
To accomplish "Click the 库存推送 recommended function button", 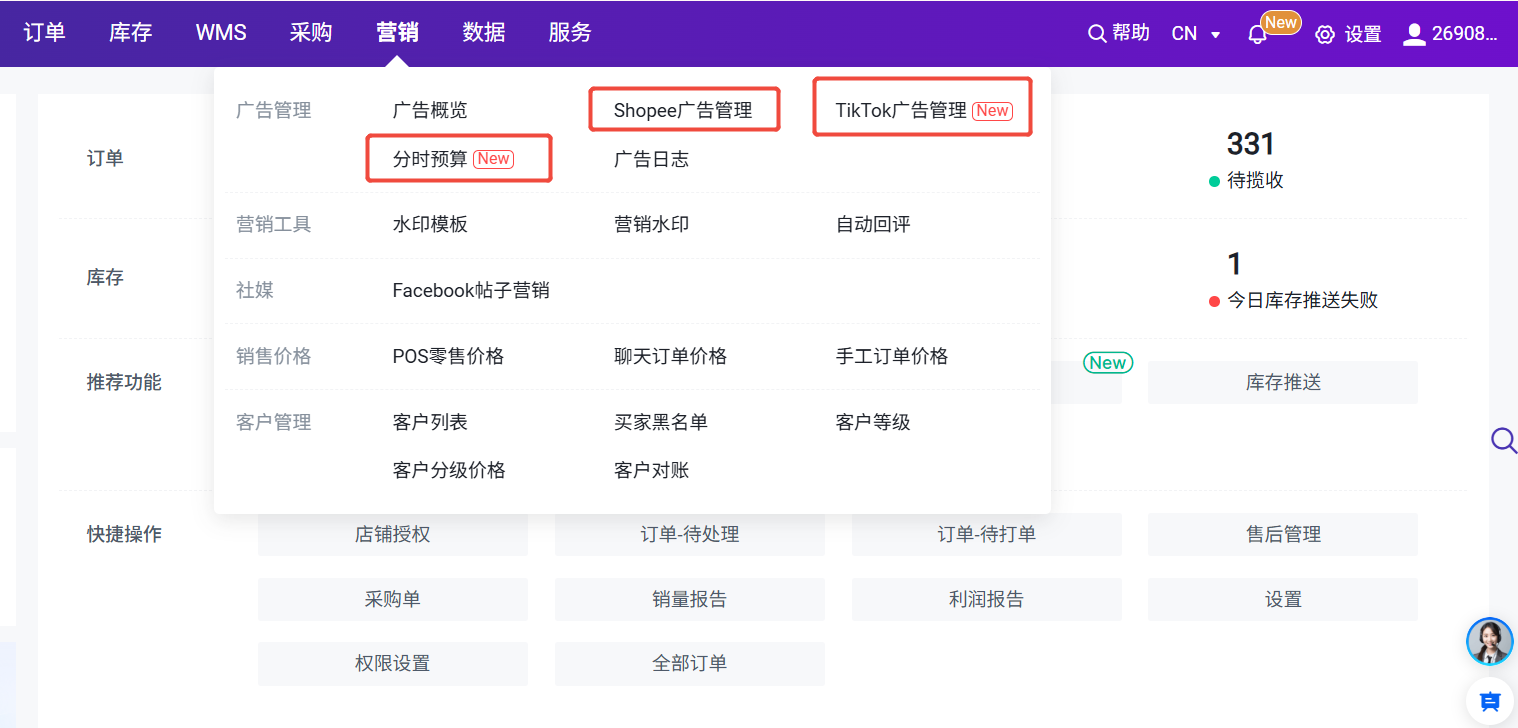I will point(1283,383).
